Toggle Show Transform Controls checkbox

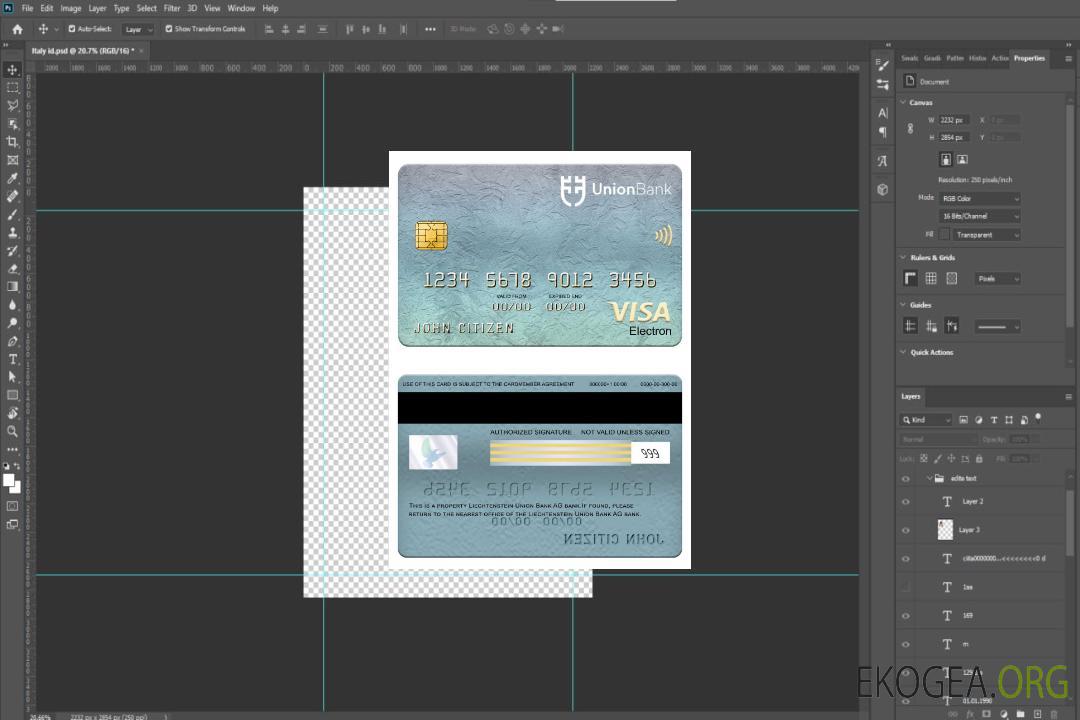(x=169, y=29)
